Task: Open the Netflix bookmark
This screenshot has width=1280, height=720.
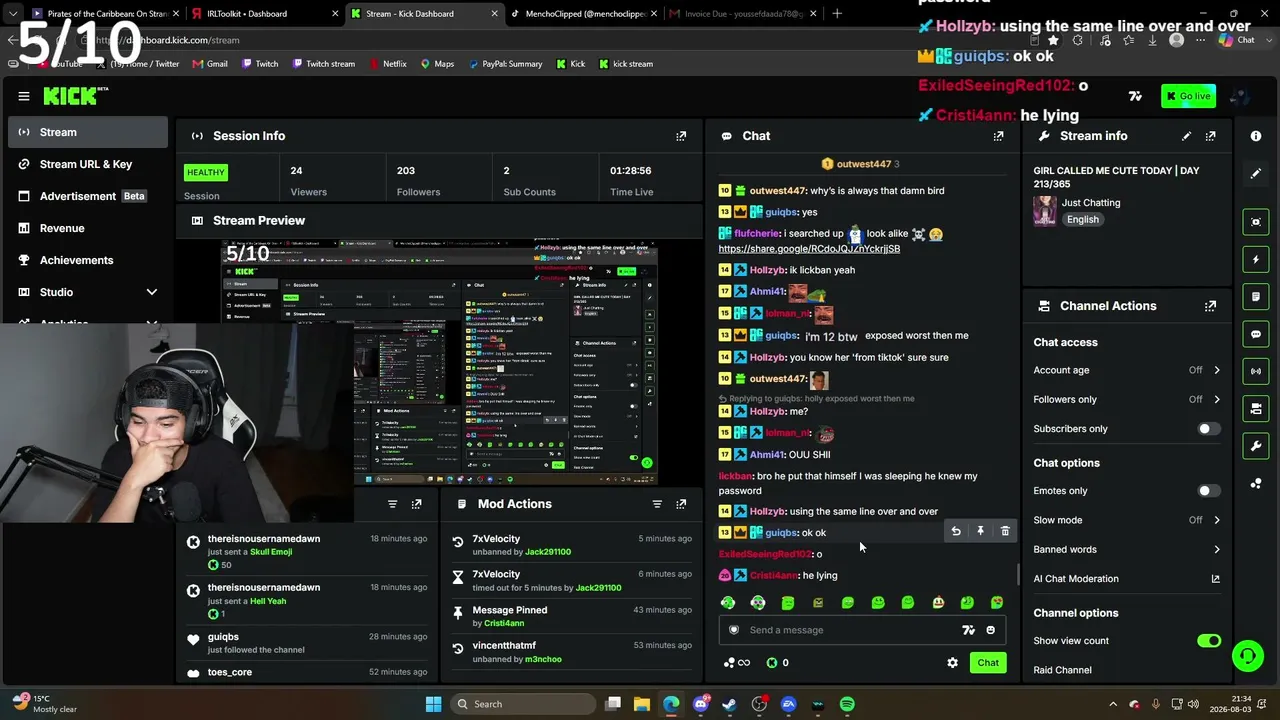Action: (x=387, y=64)
